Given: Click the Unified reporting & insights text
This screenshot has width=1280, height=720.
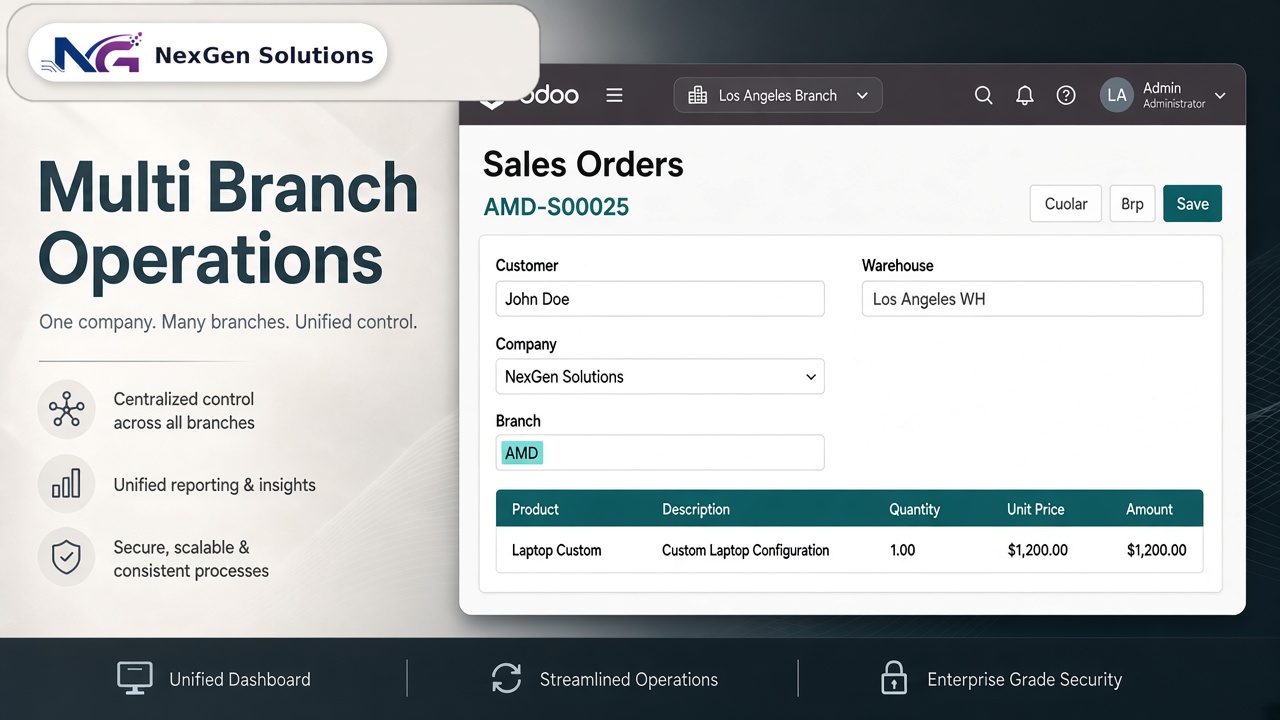Looking at the screenshot, I should click(x=214, y=485).
